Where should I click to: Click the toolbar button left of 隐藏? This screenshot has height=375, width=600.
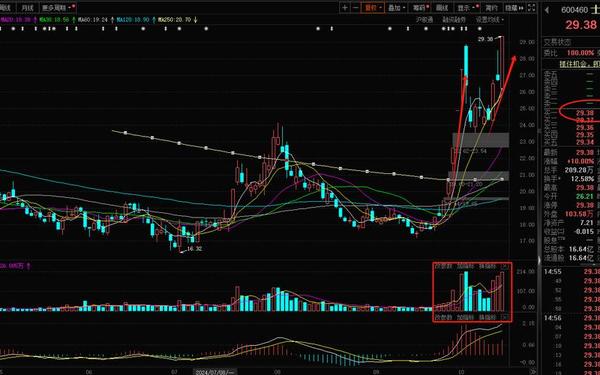point(491,7)
